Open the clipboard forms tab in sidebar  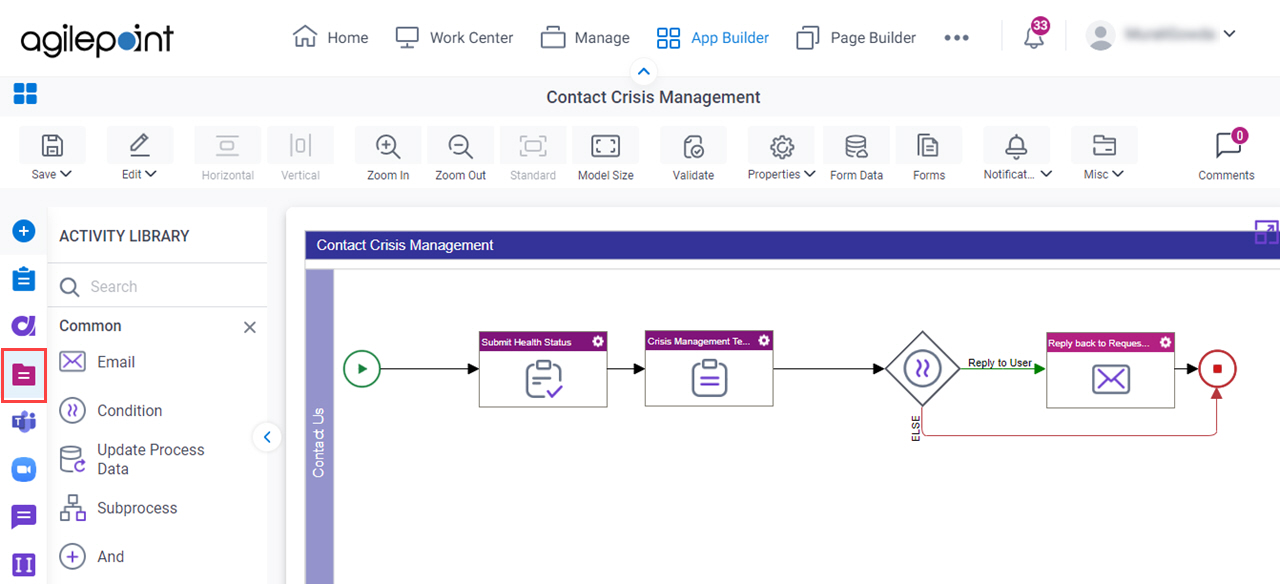pos(24,279)
